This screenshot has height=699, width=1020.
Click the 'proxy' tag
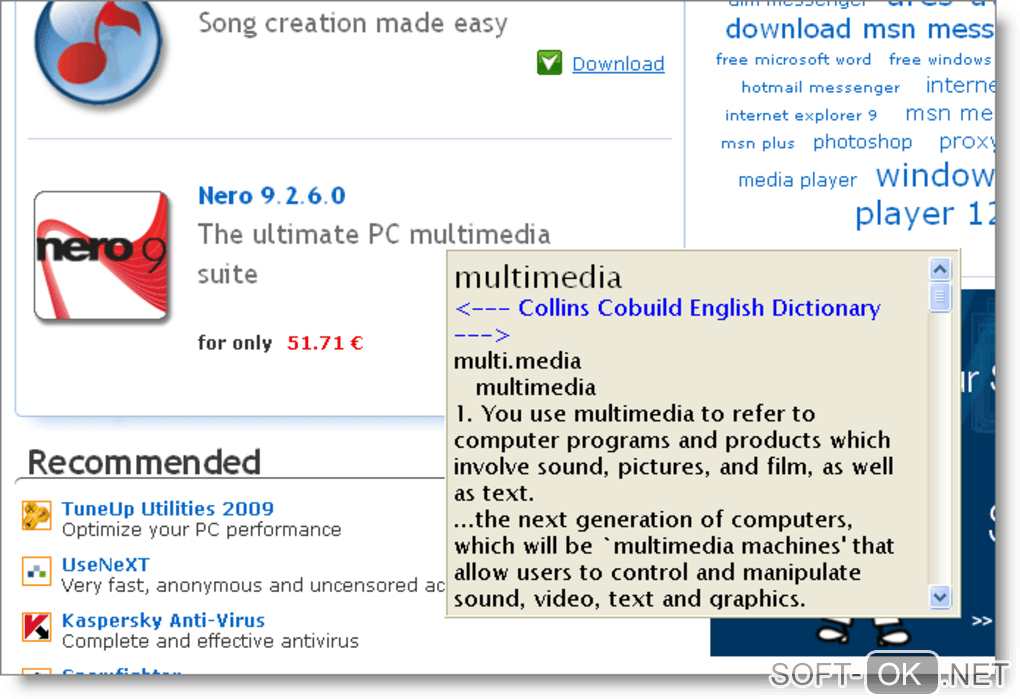[967, 142]
